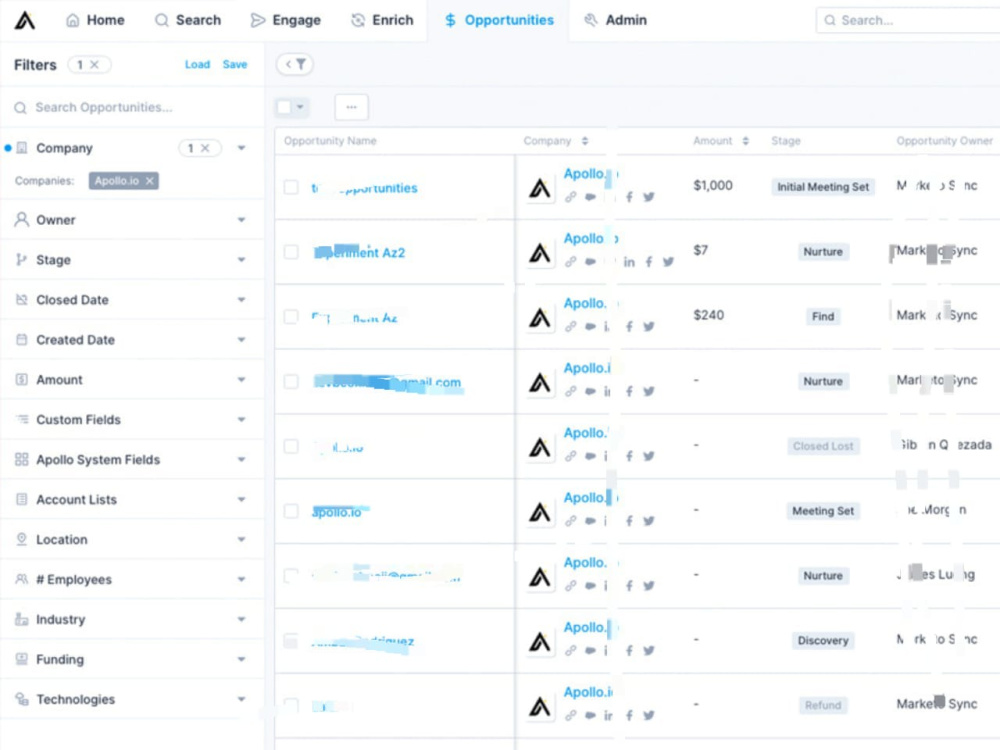Screen dimensions: 1000x750
Task: Click Load saved filters link
Action: tap(197, 64)
